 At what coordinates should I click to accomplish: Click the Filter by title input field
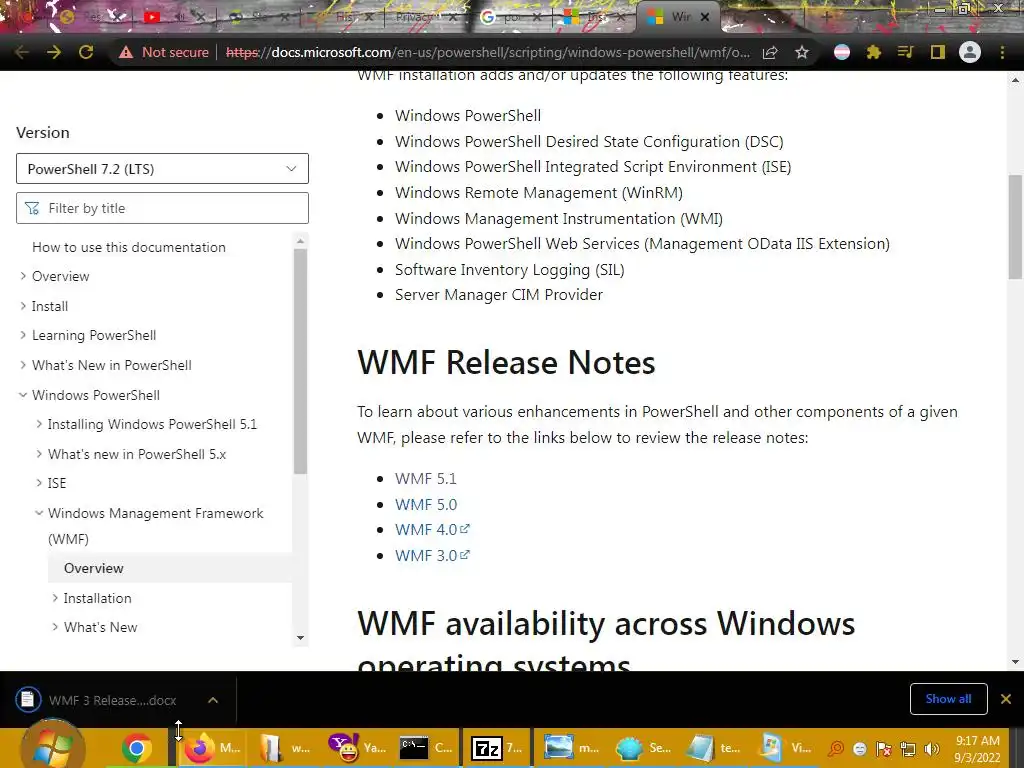(162, 208)
